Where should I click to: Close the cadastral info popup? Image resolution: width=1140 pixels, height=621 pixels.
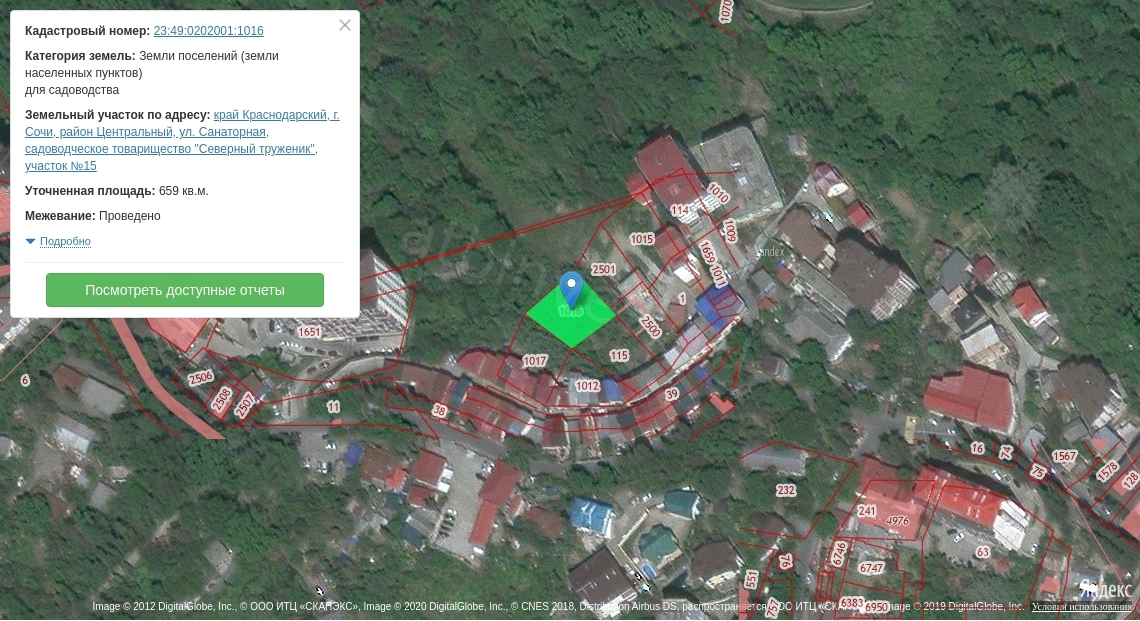[345, 25]
